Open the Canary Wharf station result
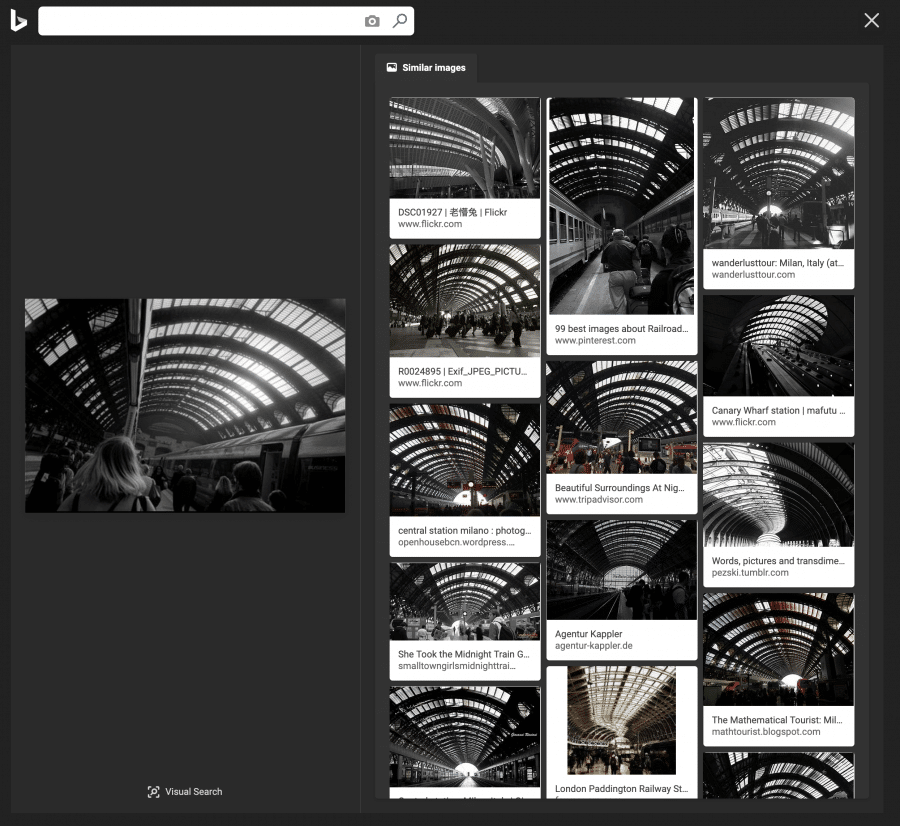Image resolution: width=900 pixels, height=826 pixels. pyautogui.click(x=778, y=344)
